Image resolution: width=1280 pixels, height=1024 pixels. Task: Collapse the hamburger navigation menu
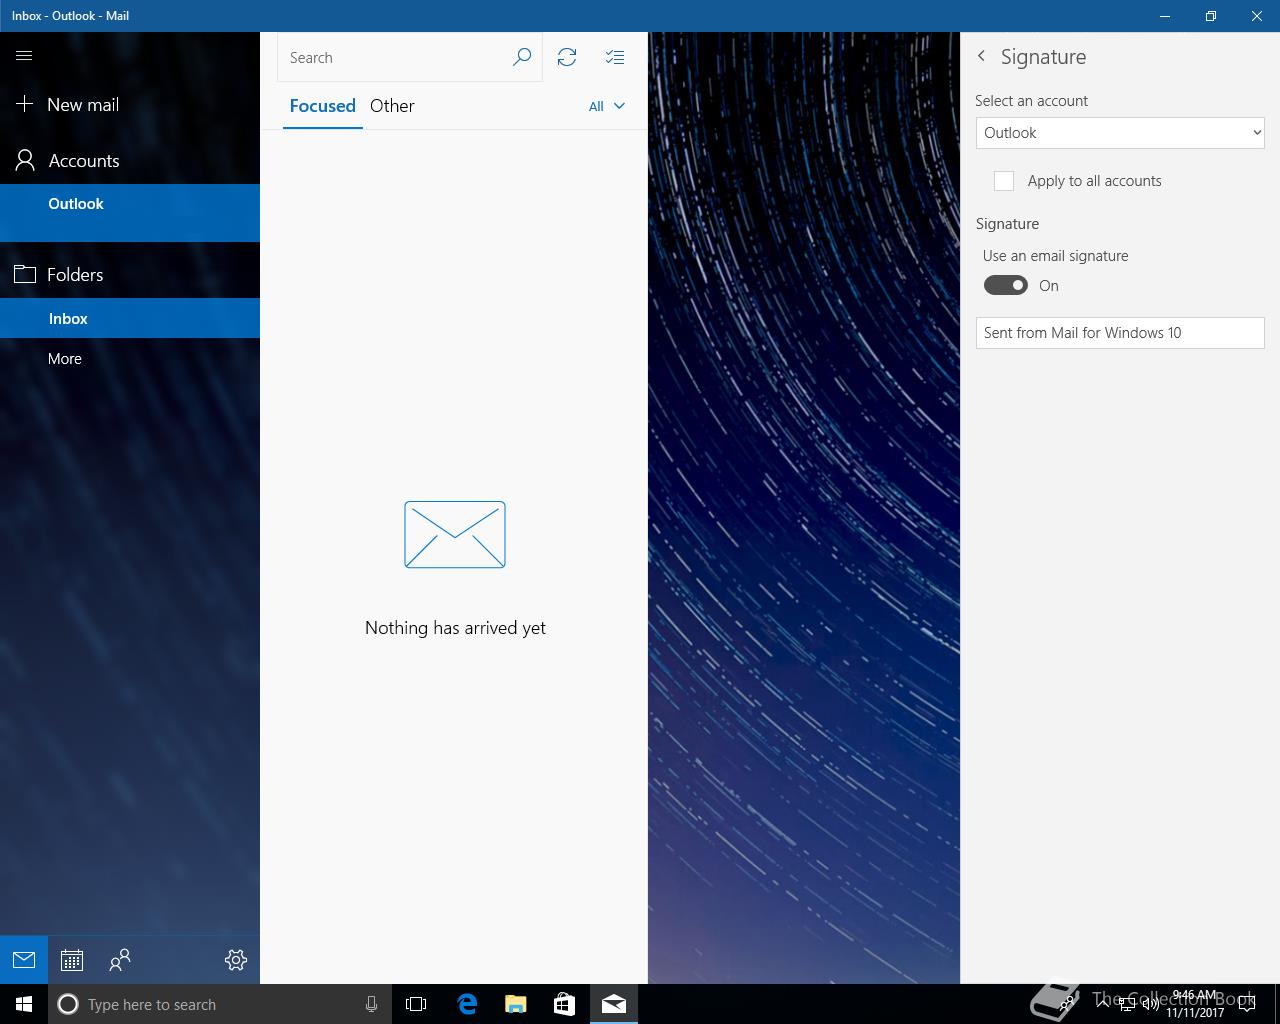[24, 56]
